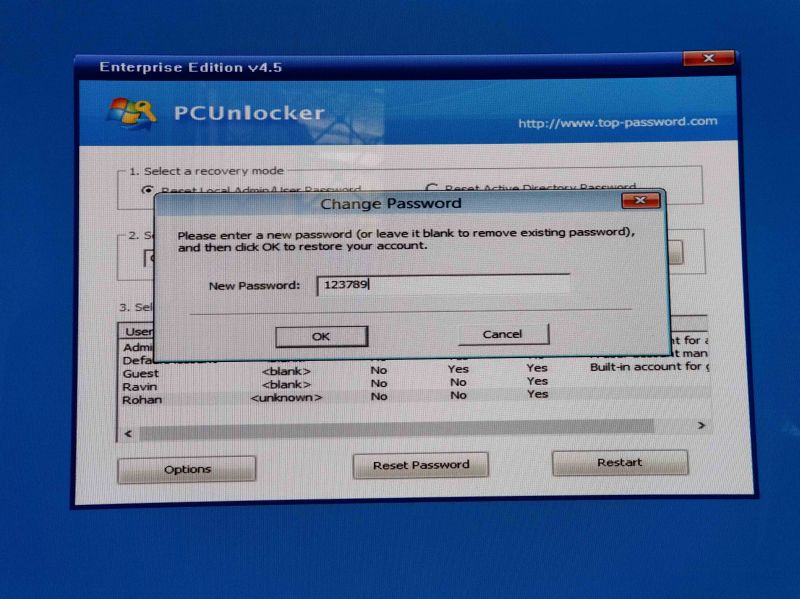Click the <blank> password cell for Ravin

coord(286,384)
